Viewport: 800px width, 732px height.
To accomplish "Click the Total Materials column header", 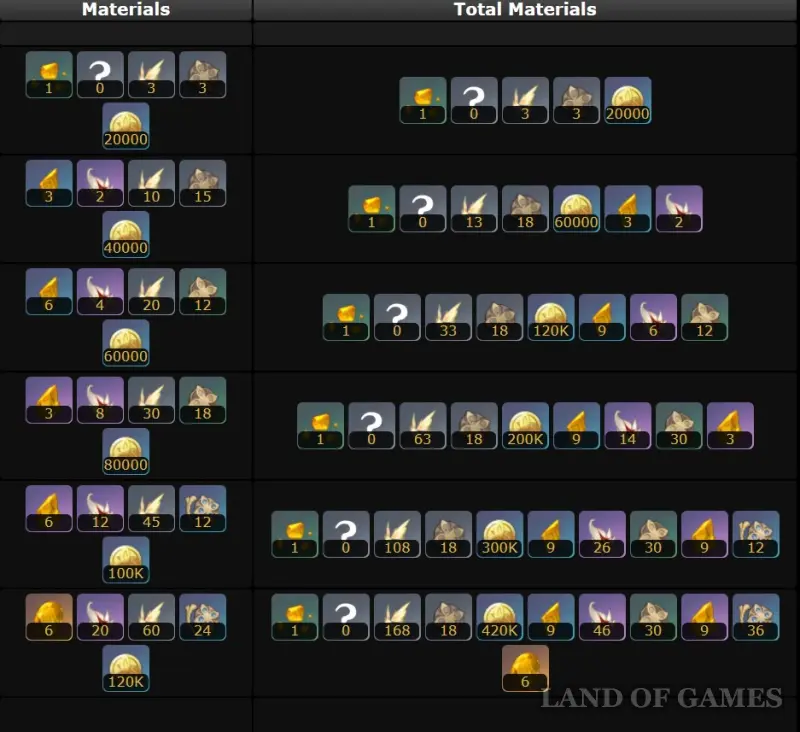I will click(525, 10).
